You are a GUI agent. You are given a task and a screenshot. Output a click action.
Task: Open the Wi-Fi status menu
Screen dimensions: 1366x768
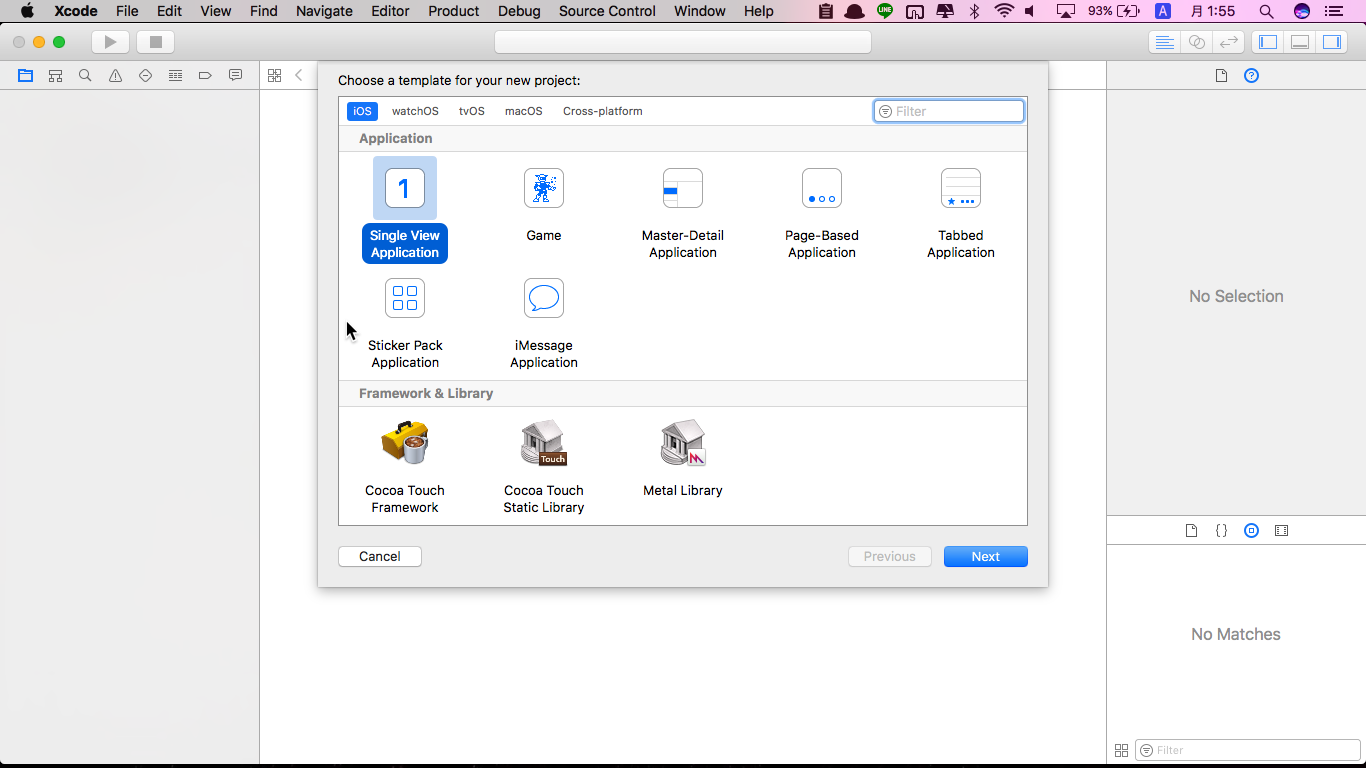1004,11
